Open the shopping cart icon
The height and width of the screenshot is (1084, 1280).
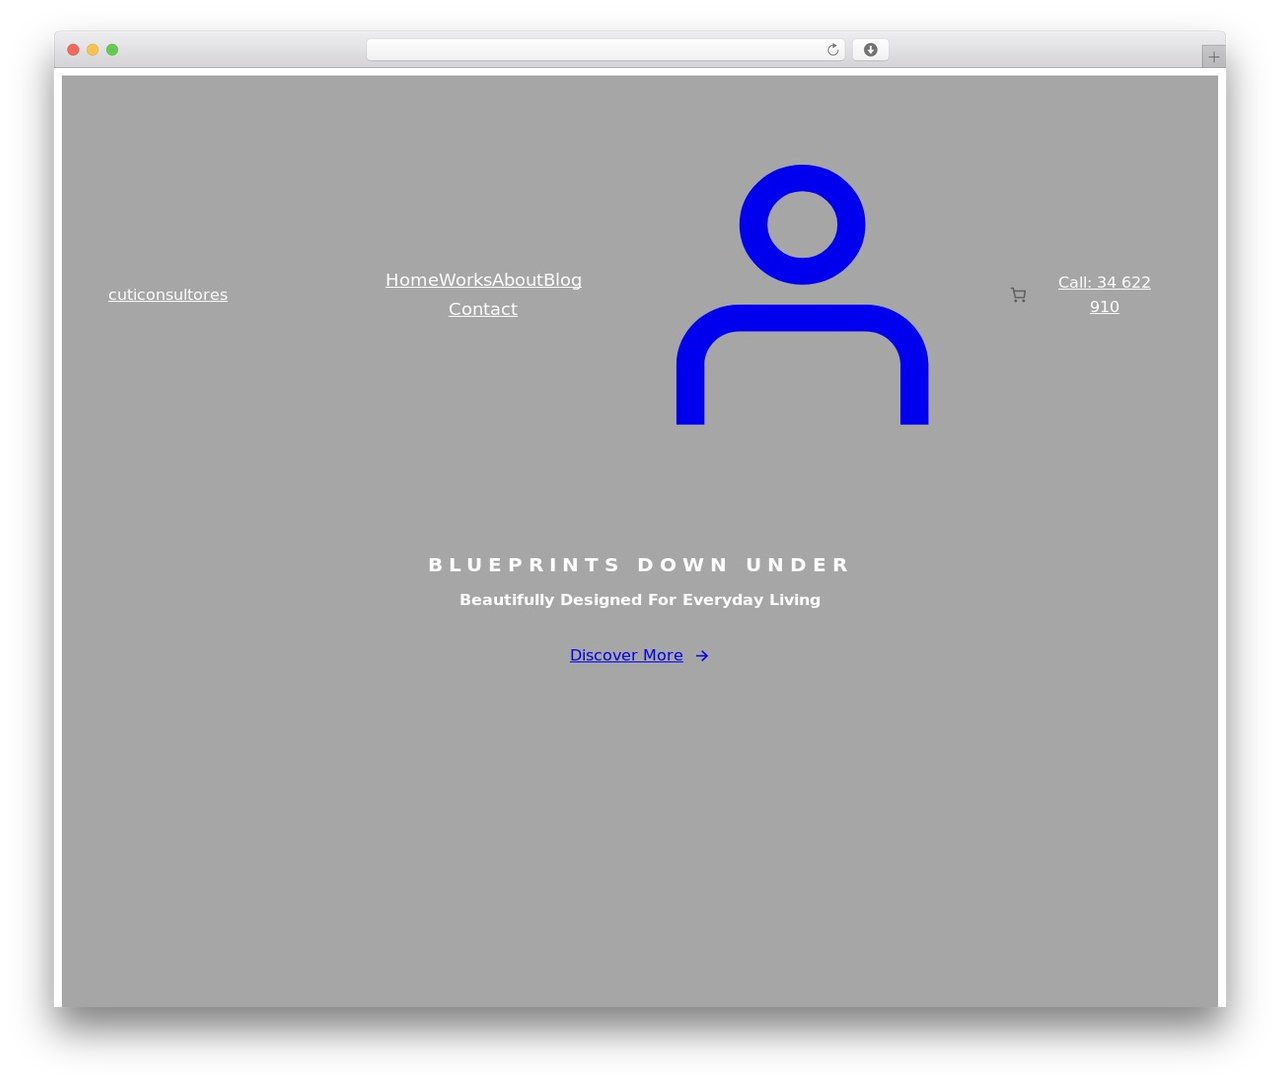click(x=1018, y=295)
